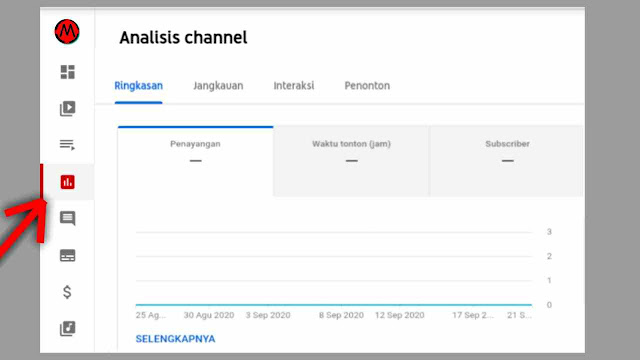Click the '3 Sep 2020' axis label
640x360 pixels.
point(268,315)
